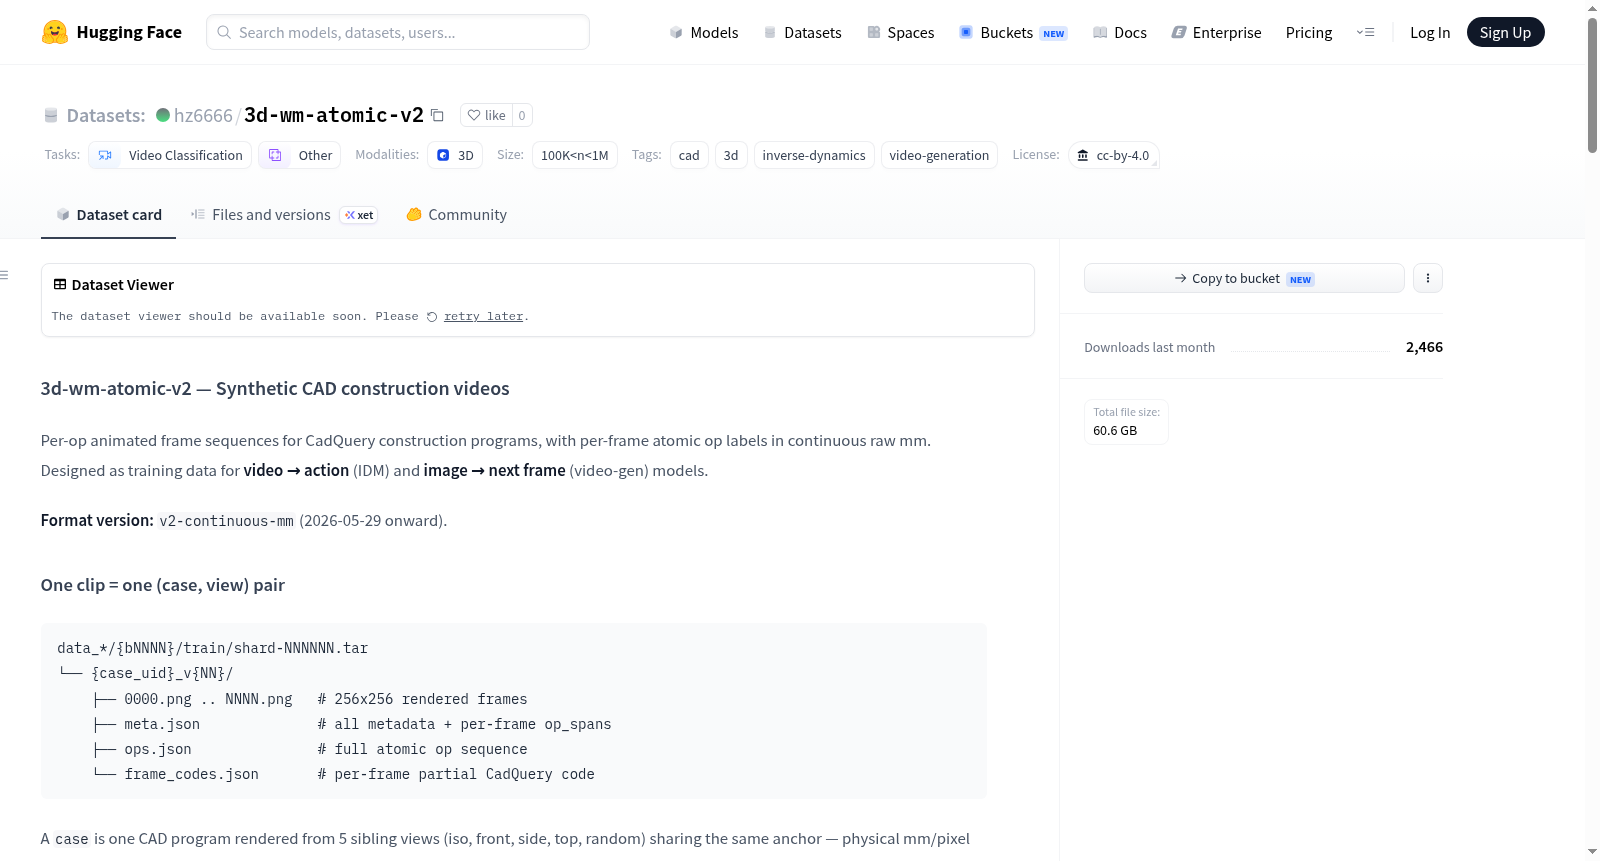The height and width of the screenshot is (861, 1600).
Task: Click the 'One clip = one (case, view) pair' heading
Action: [x=163, y=585]
